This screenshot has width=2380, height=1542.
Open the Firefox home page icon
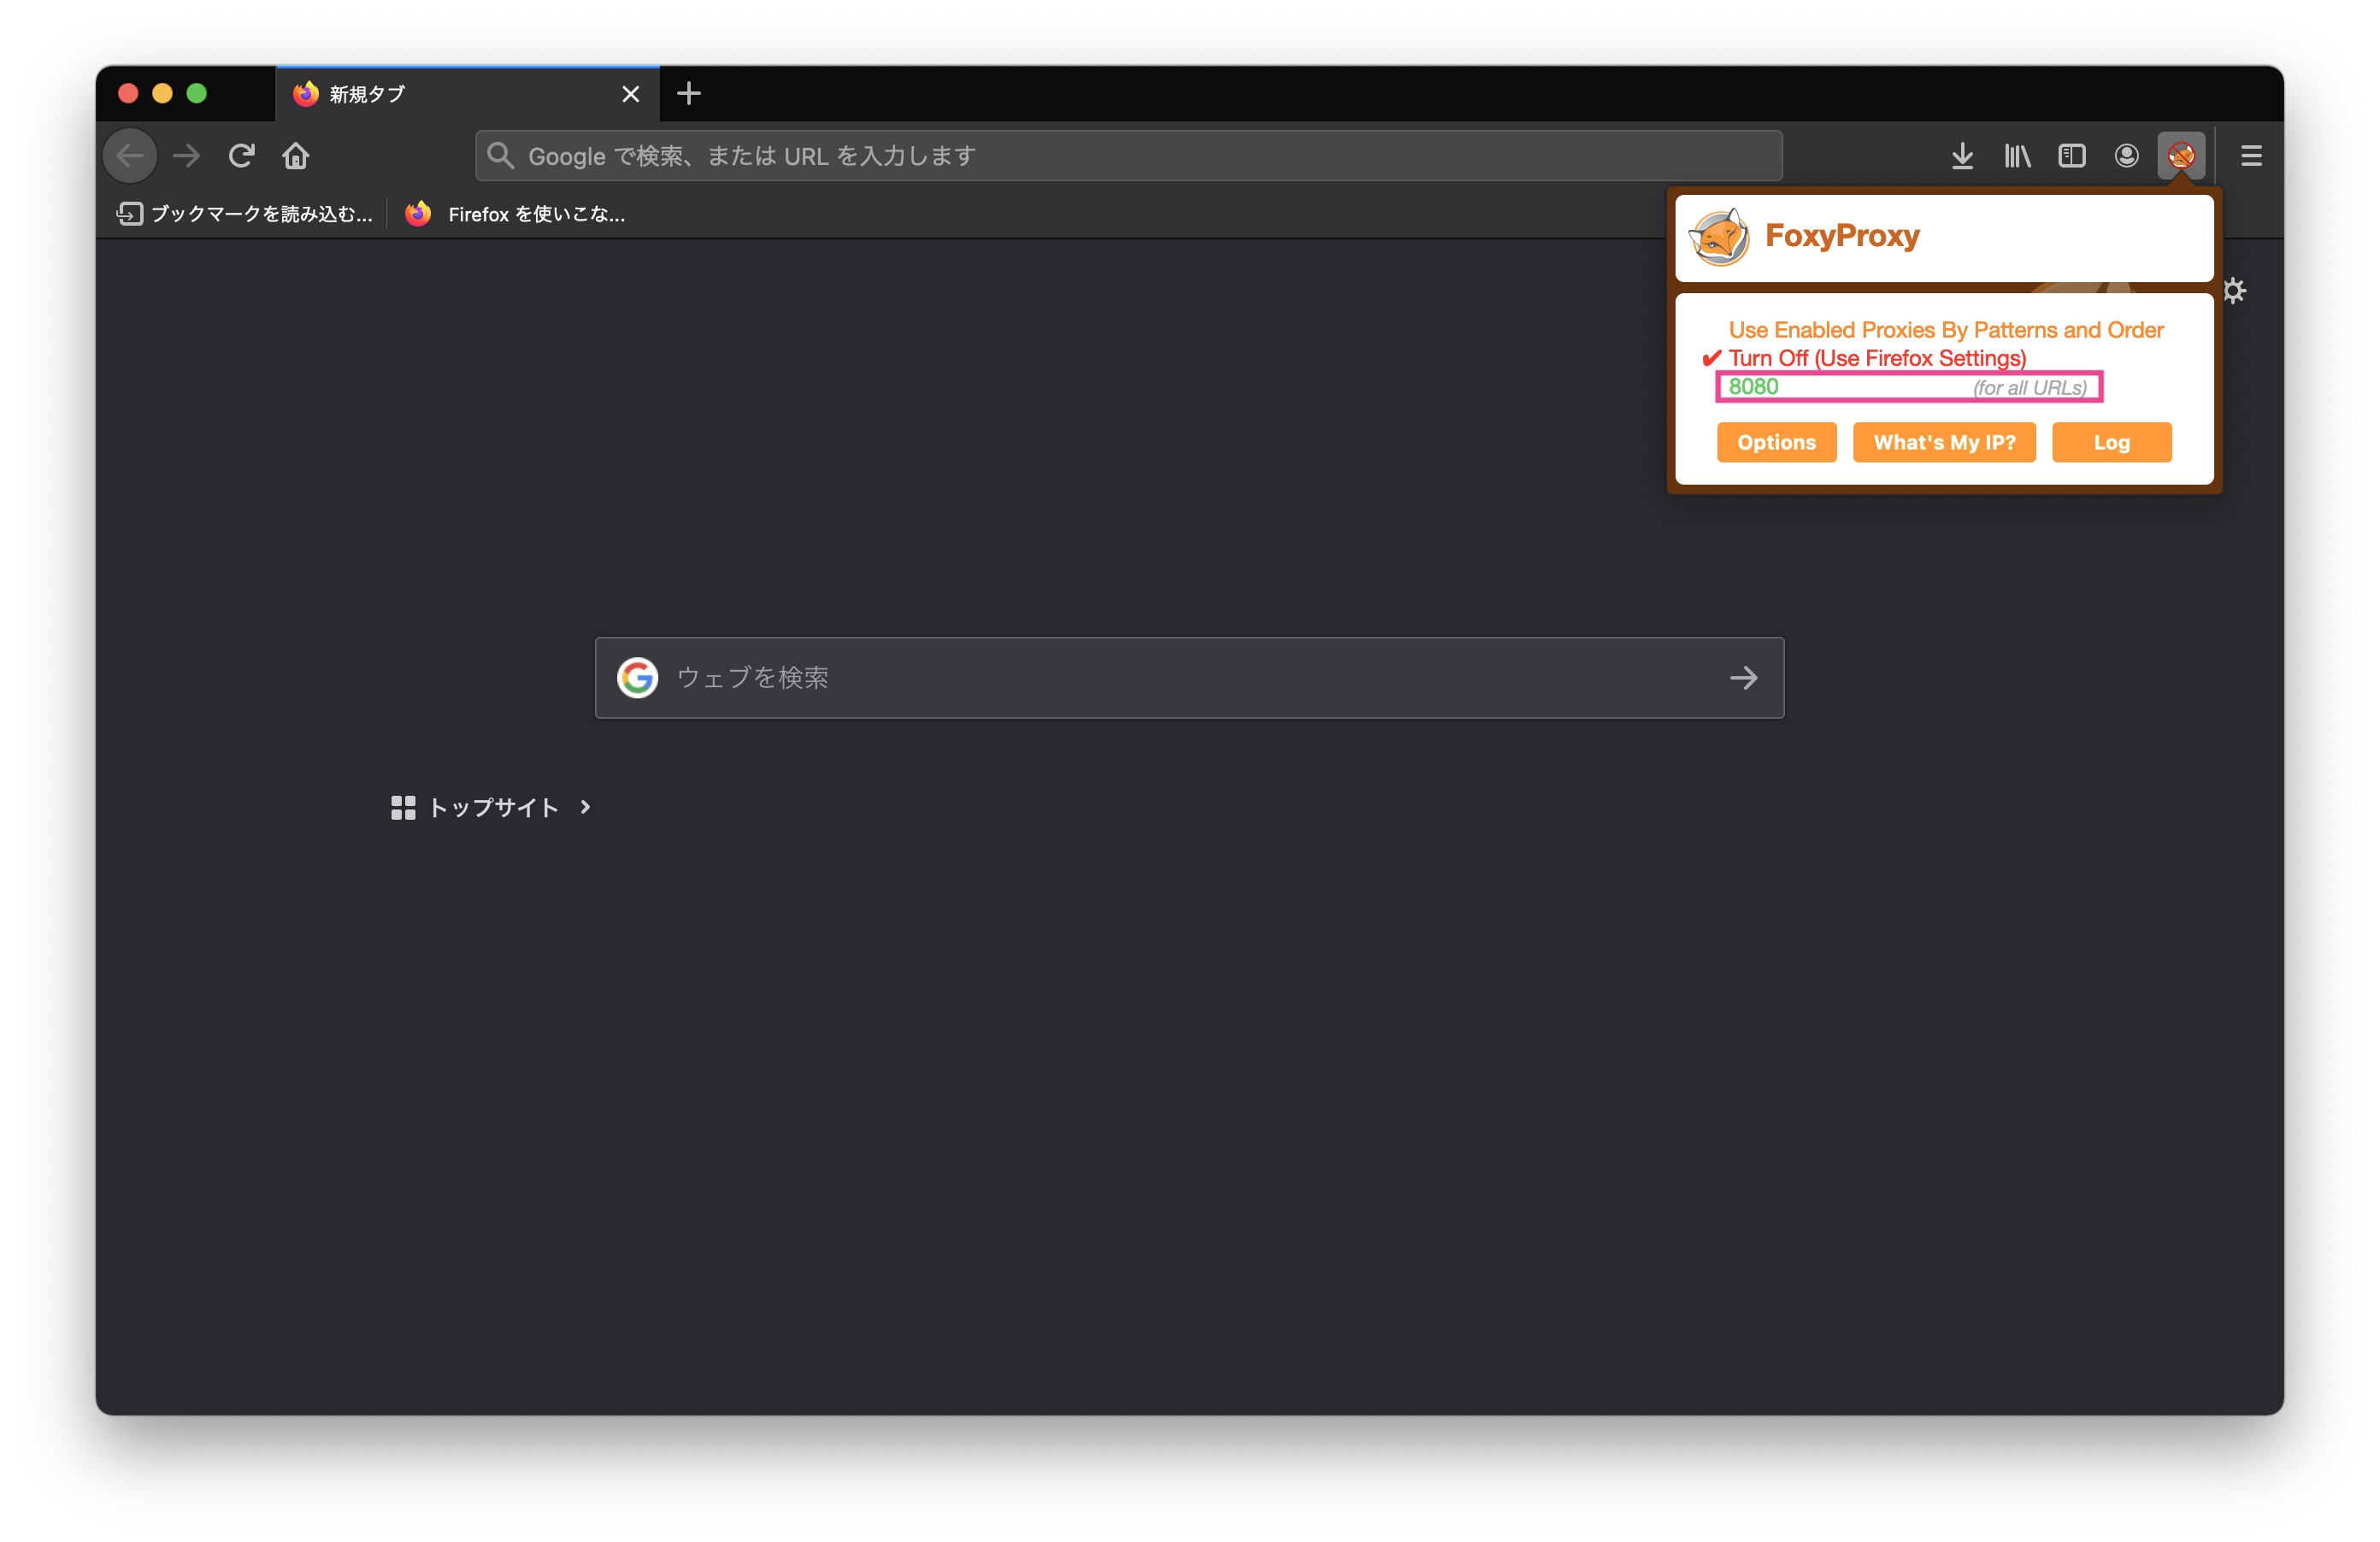tap(296, 156)
